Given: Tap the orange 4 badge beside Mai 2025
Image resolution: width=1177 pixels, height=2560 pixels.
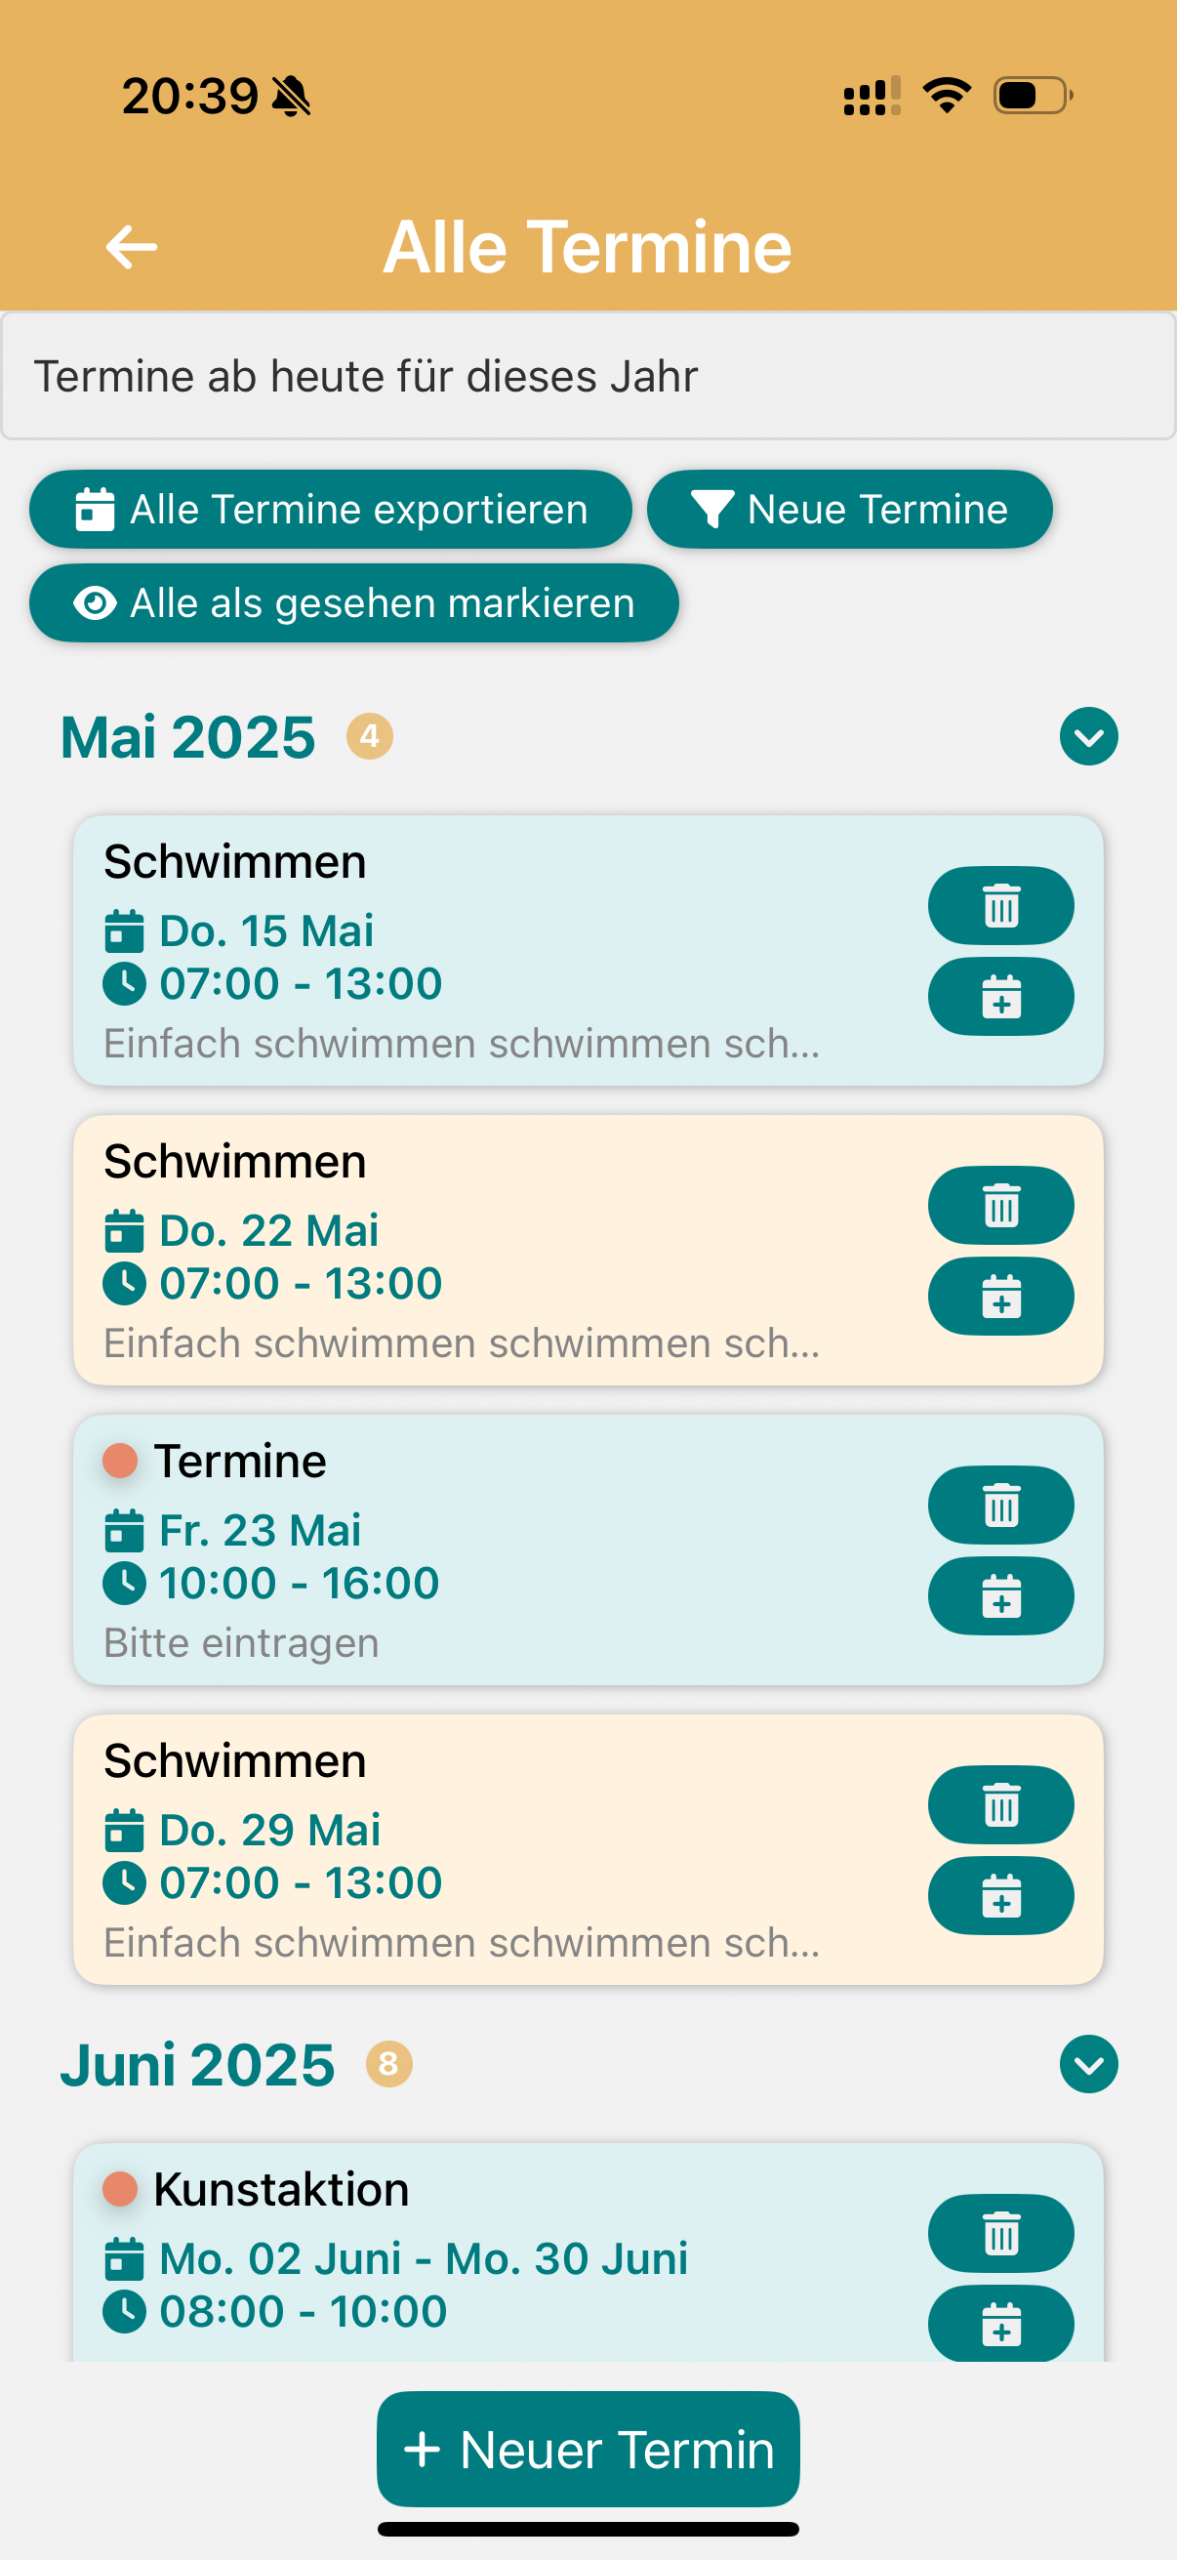Looking at the screenshot, I should (370, 737).
